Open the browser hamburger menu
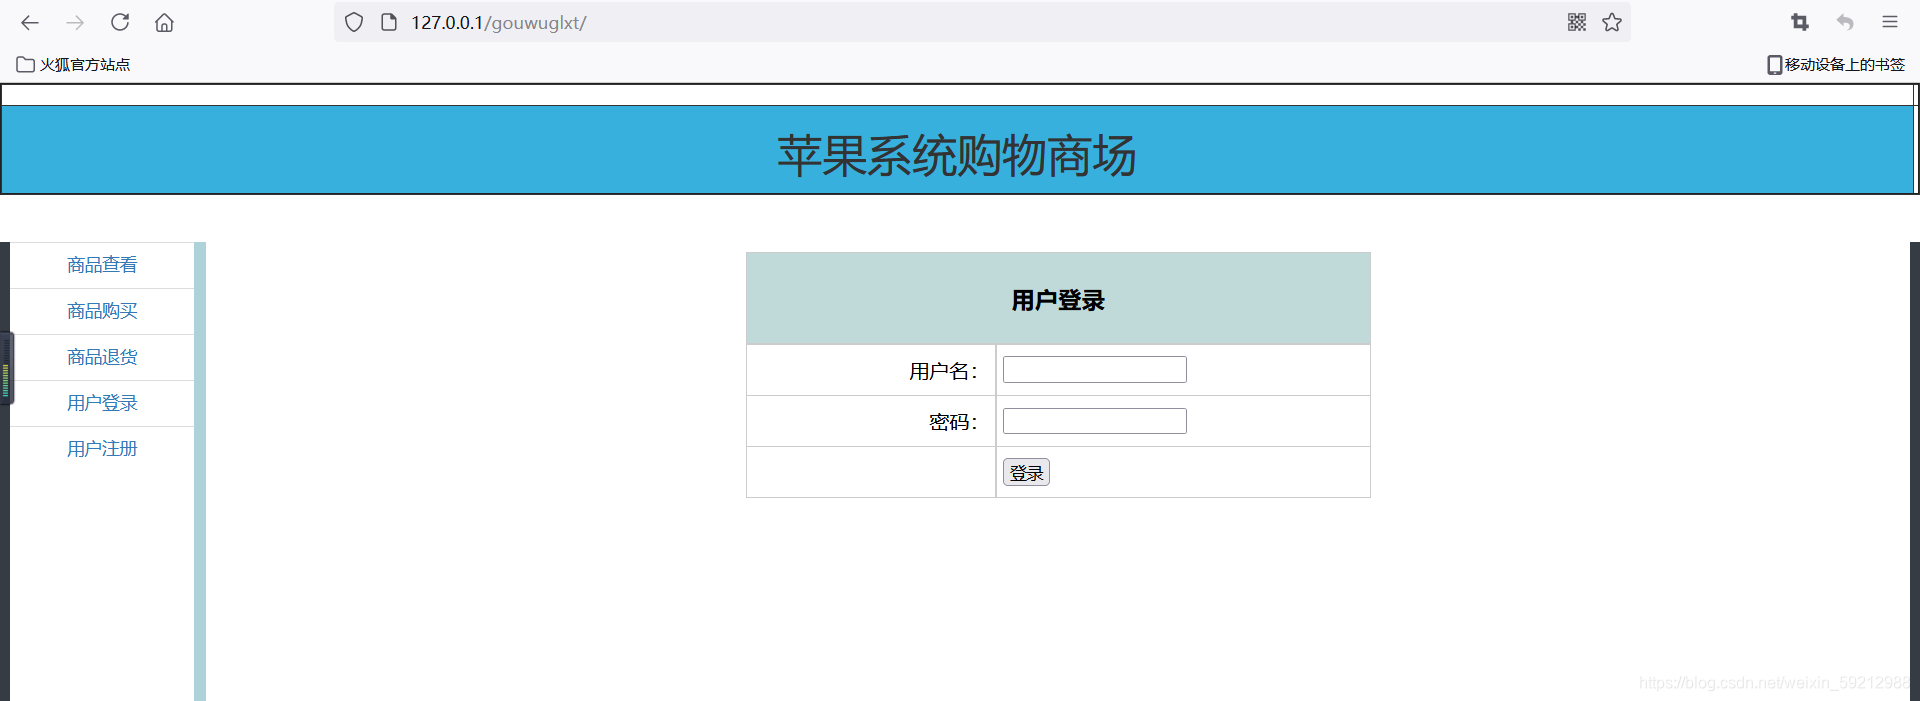 point(1890,22)
